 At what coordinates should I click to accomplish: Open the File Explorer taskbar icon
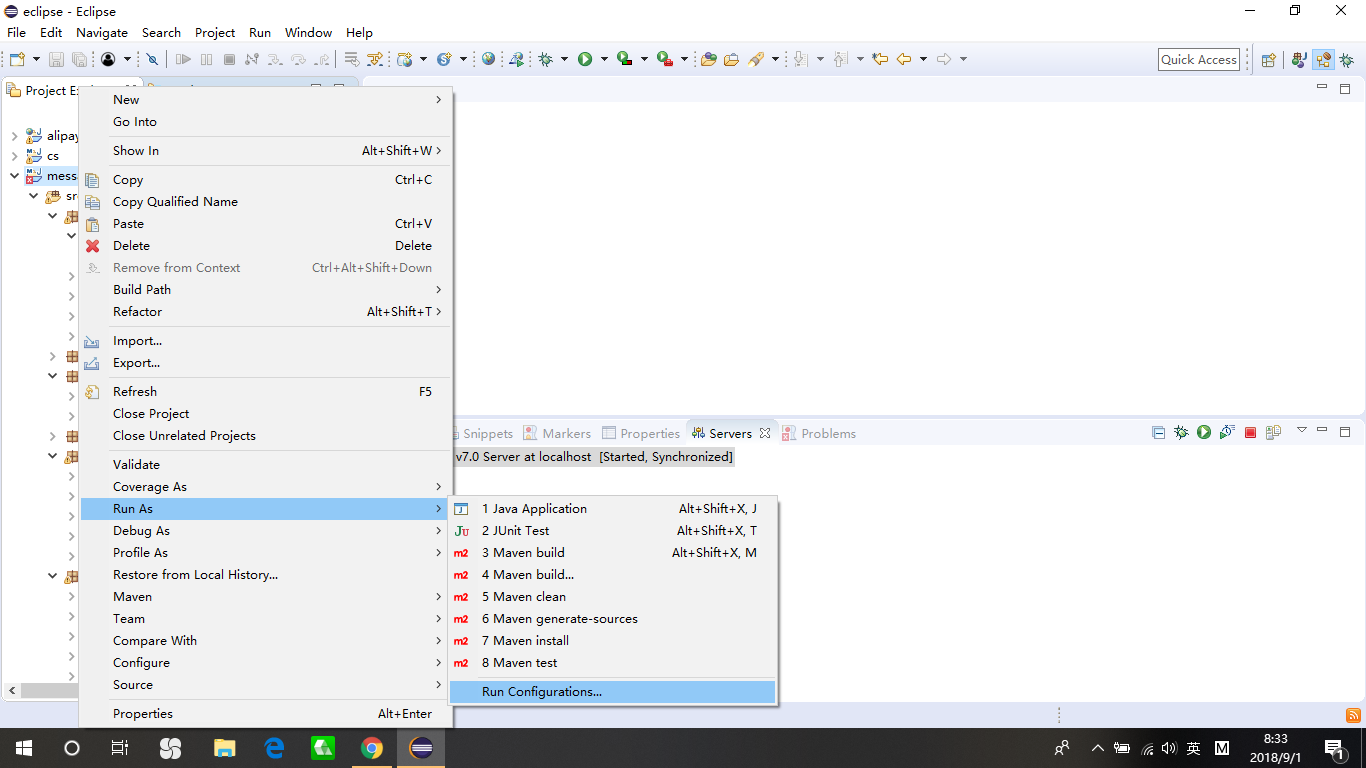pos(224,747)
